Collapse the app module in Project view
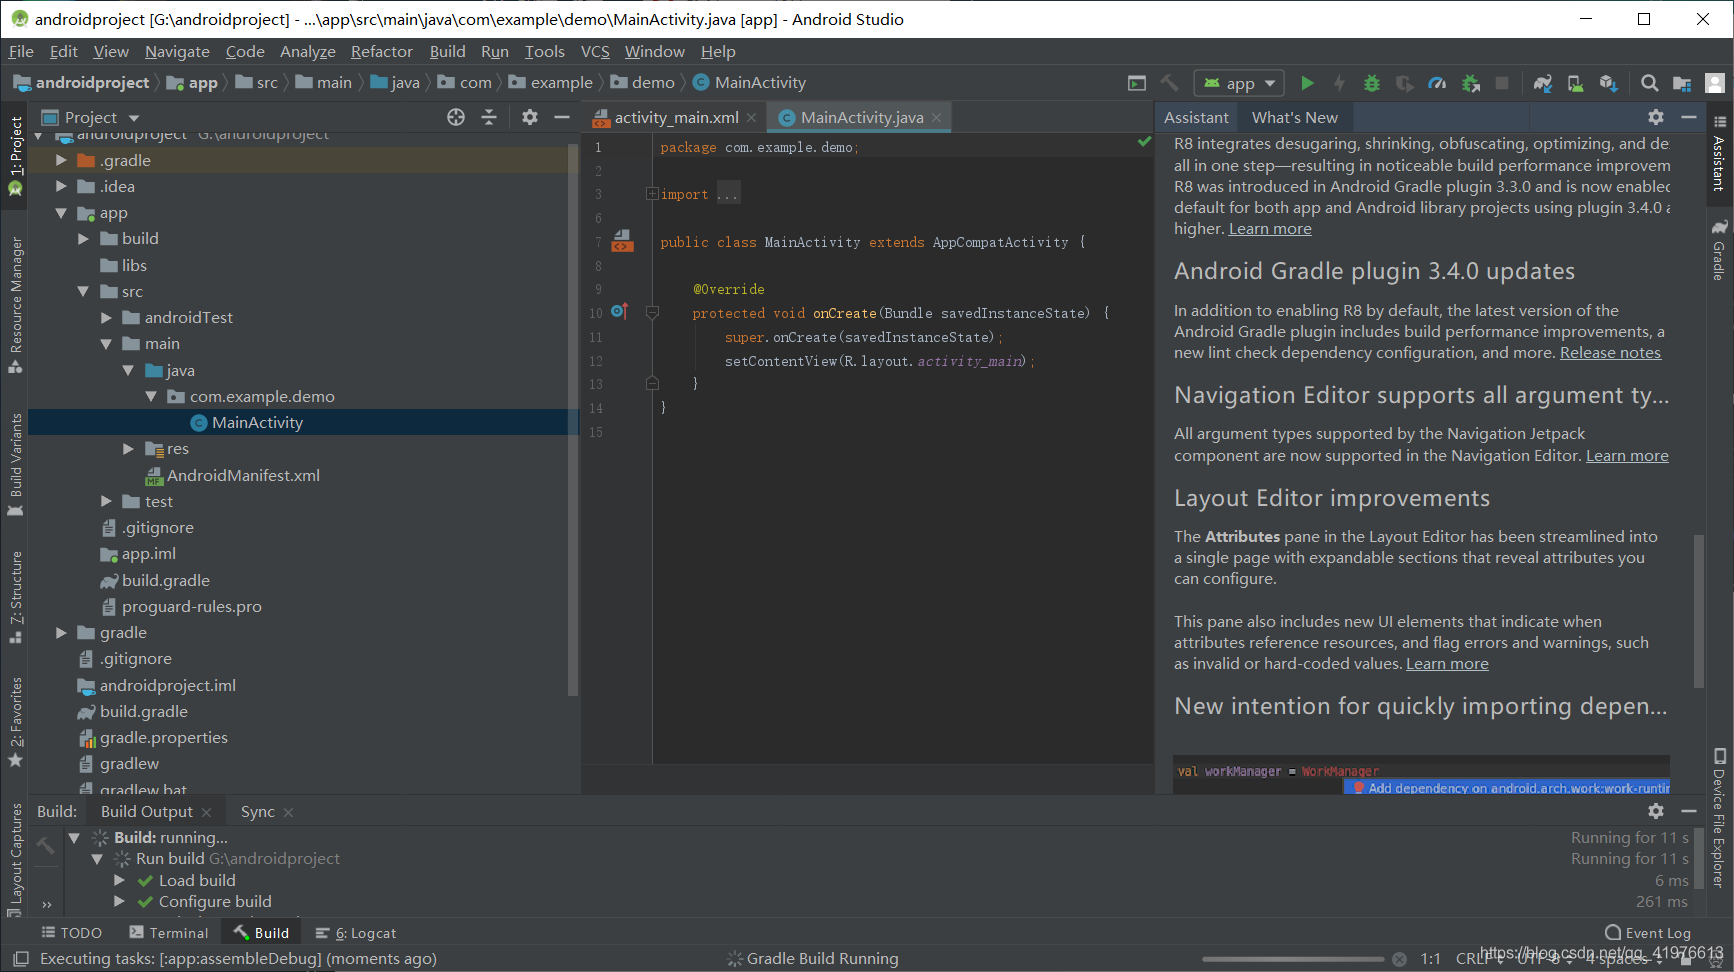The width and height of the screenshot is (1734, 972). (62, 212)
